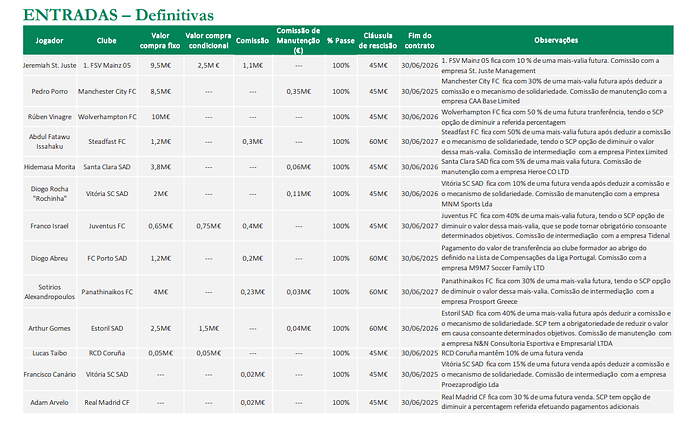Select the '0,3M€' commission cell

(253, 142)
